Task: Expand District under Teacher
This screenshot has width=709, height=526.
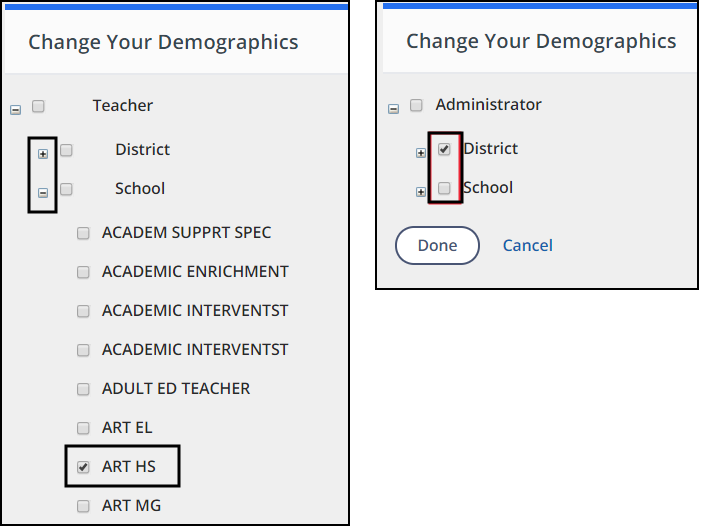Action: tap(43, 154)
